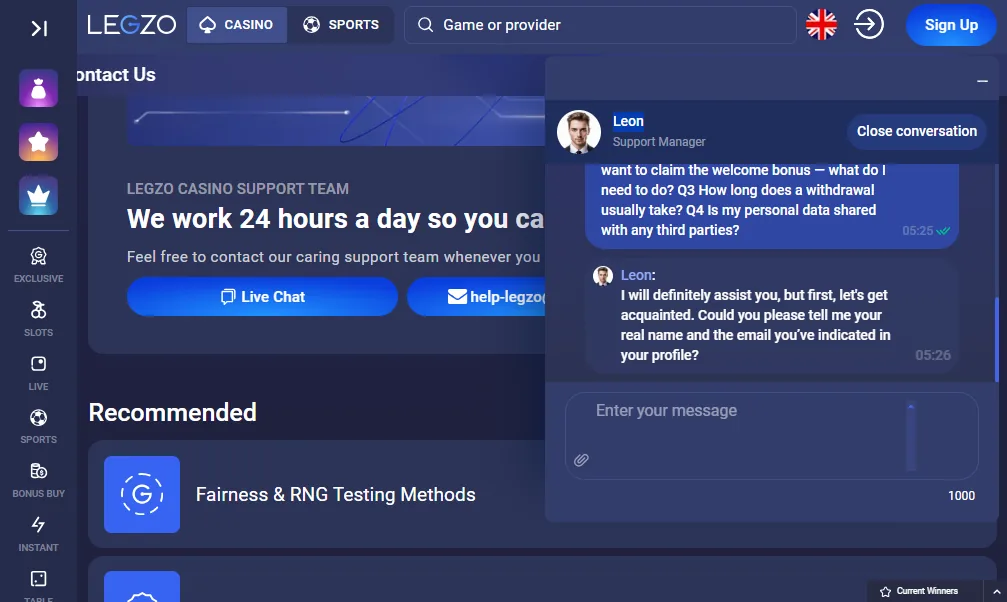Click the Support Manager subtitle

pos(659,142)
